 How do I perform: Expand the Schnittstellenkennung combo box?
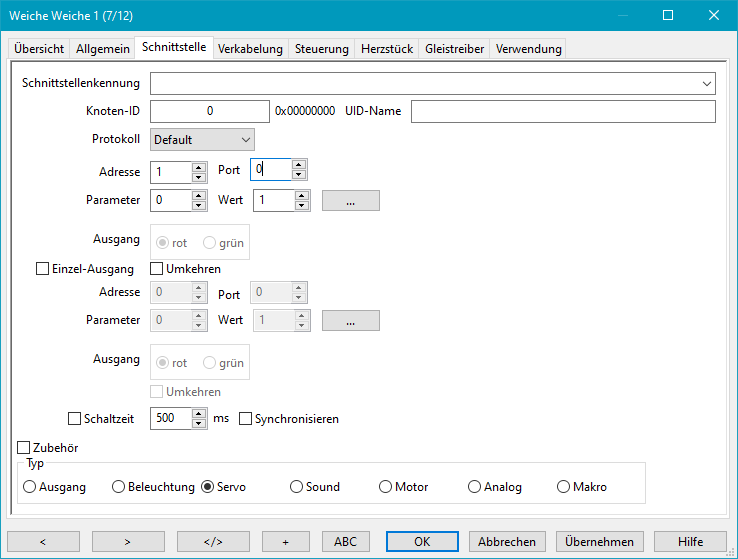pos(707,83)
